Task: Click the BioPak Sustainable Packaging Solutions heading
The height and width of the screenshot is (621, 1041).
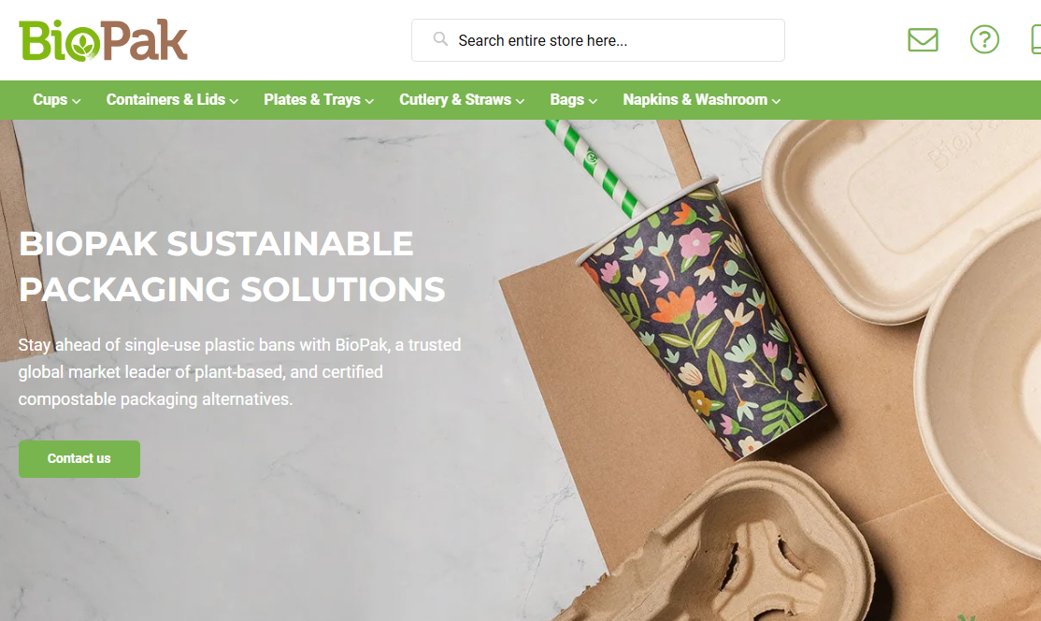Action: [232, 266]
